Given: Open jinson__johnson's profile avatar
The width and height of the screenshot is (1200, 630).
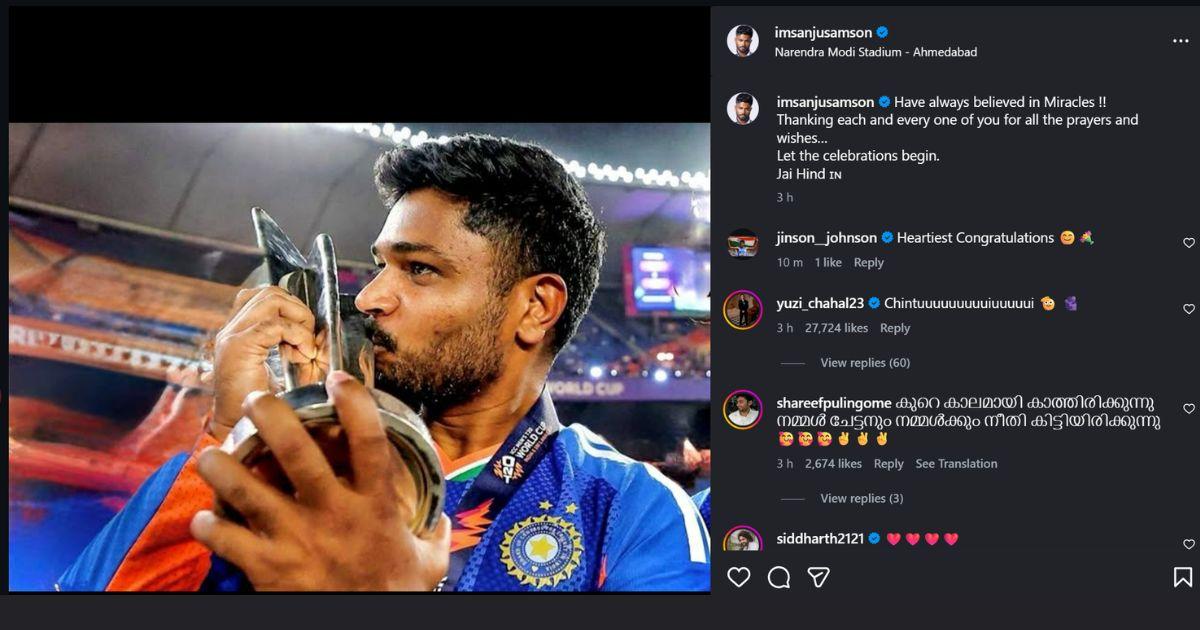Looking at the screenshot, I should pos(743,243).
